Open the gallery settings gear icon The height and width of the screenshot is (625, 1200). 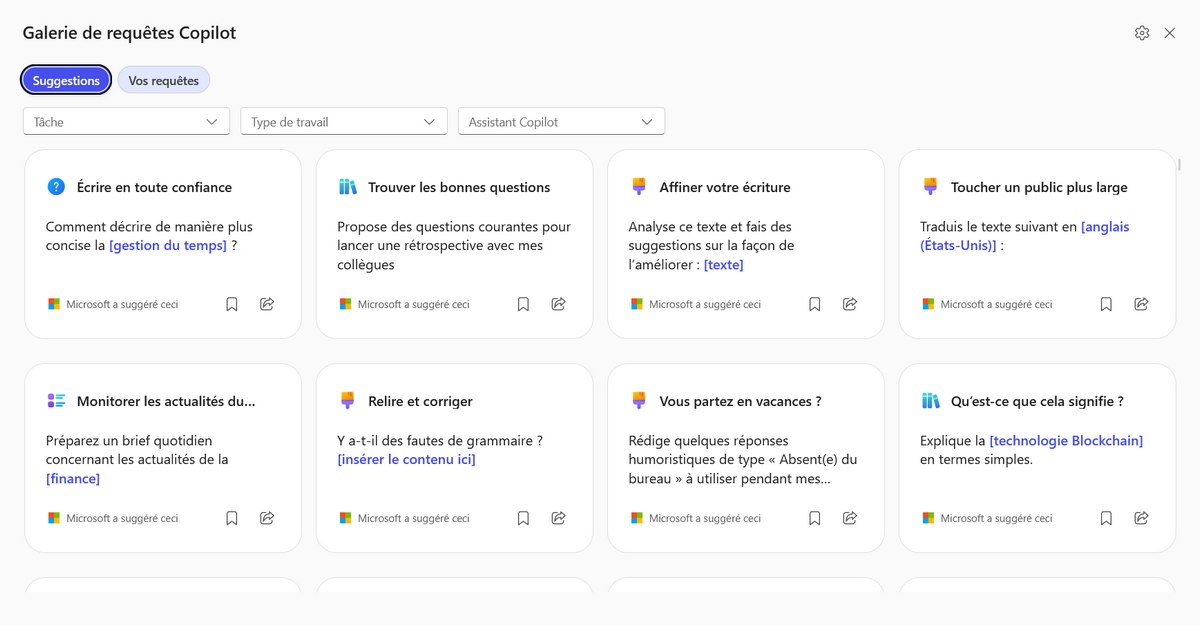[x=1142, y=33]
